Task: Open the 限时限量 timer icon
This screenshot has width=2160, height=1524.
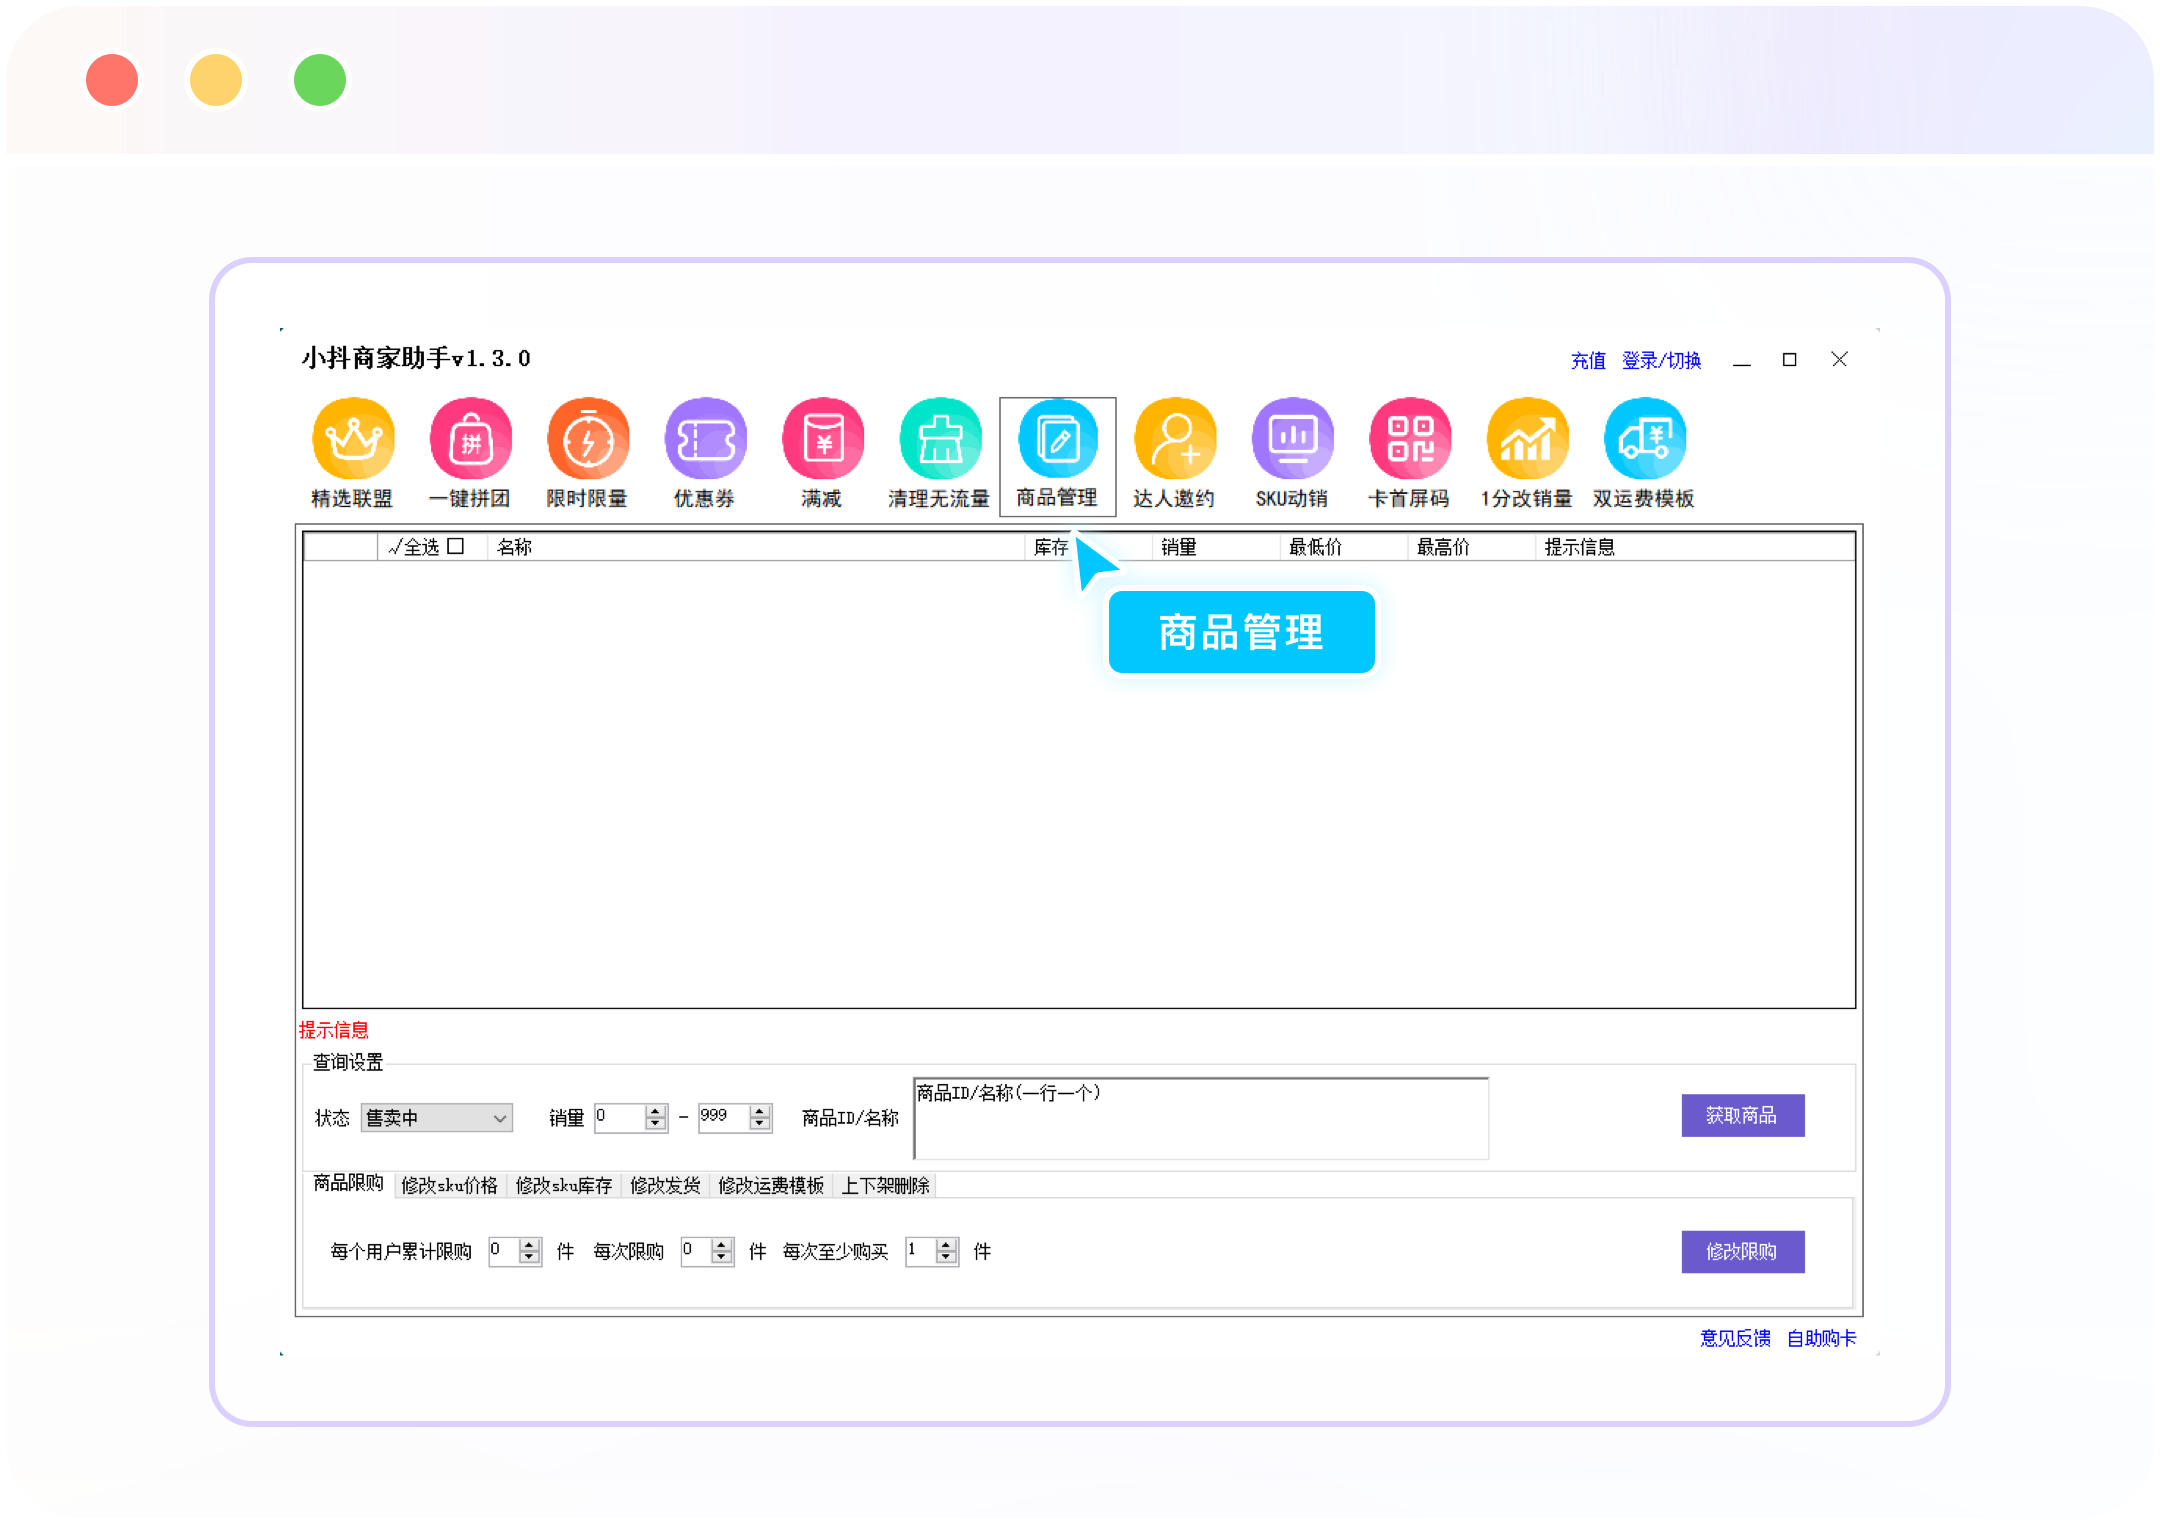Action: (x=588, y=439)
